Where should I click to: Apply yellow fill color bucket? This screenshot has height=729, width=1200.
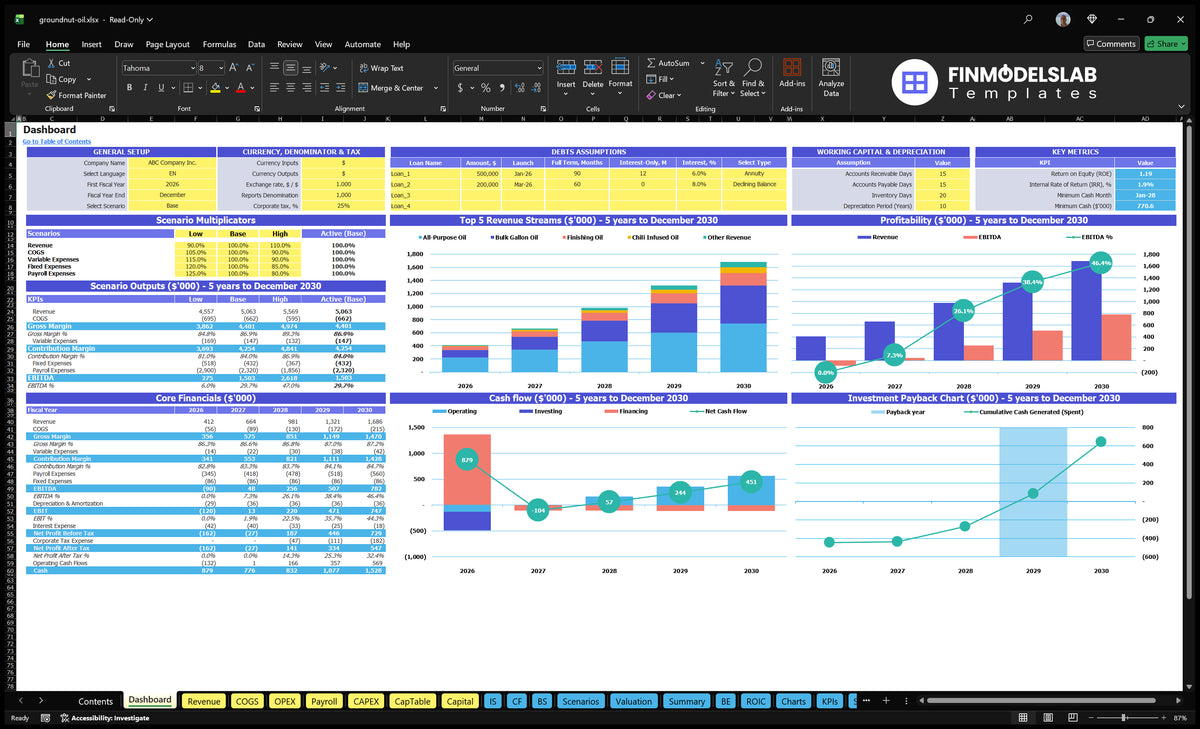tap(215, 88)
